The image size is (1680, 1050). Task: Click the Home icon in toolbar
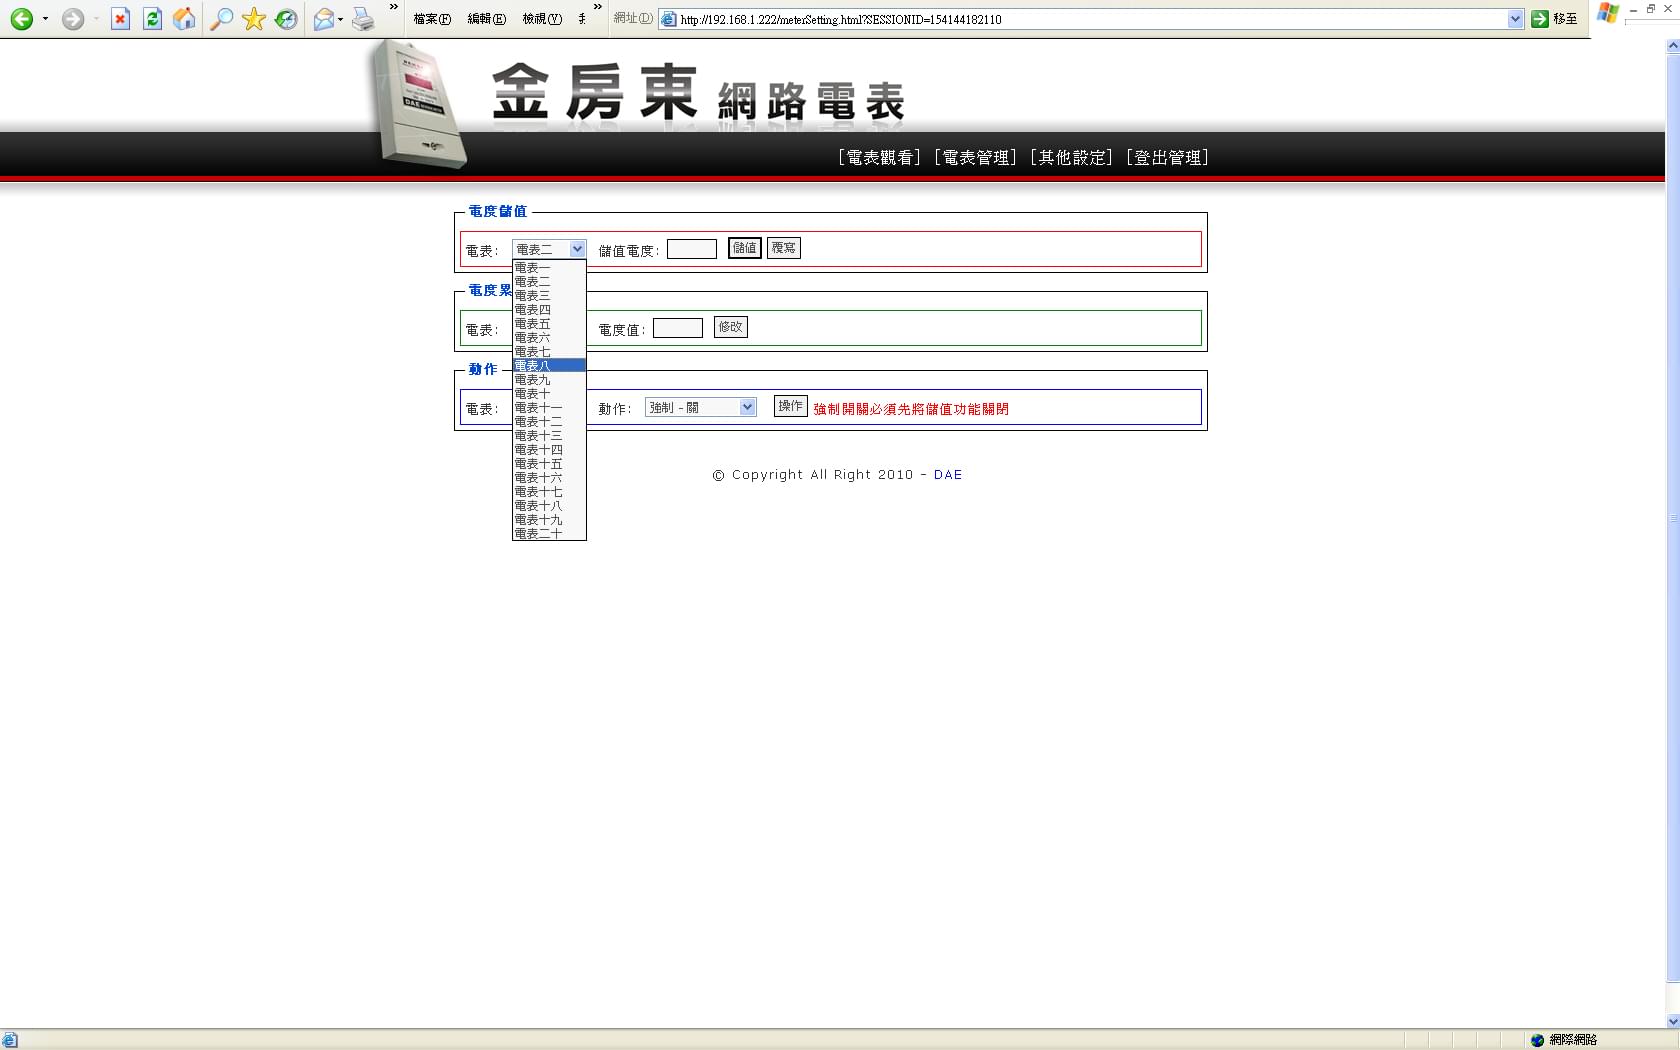[184, 19]
